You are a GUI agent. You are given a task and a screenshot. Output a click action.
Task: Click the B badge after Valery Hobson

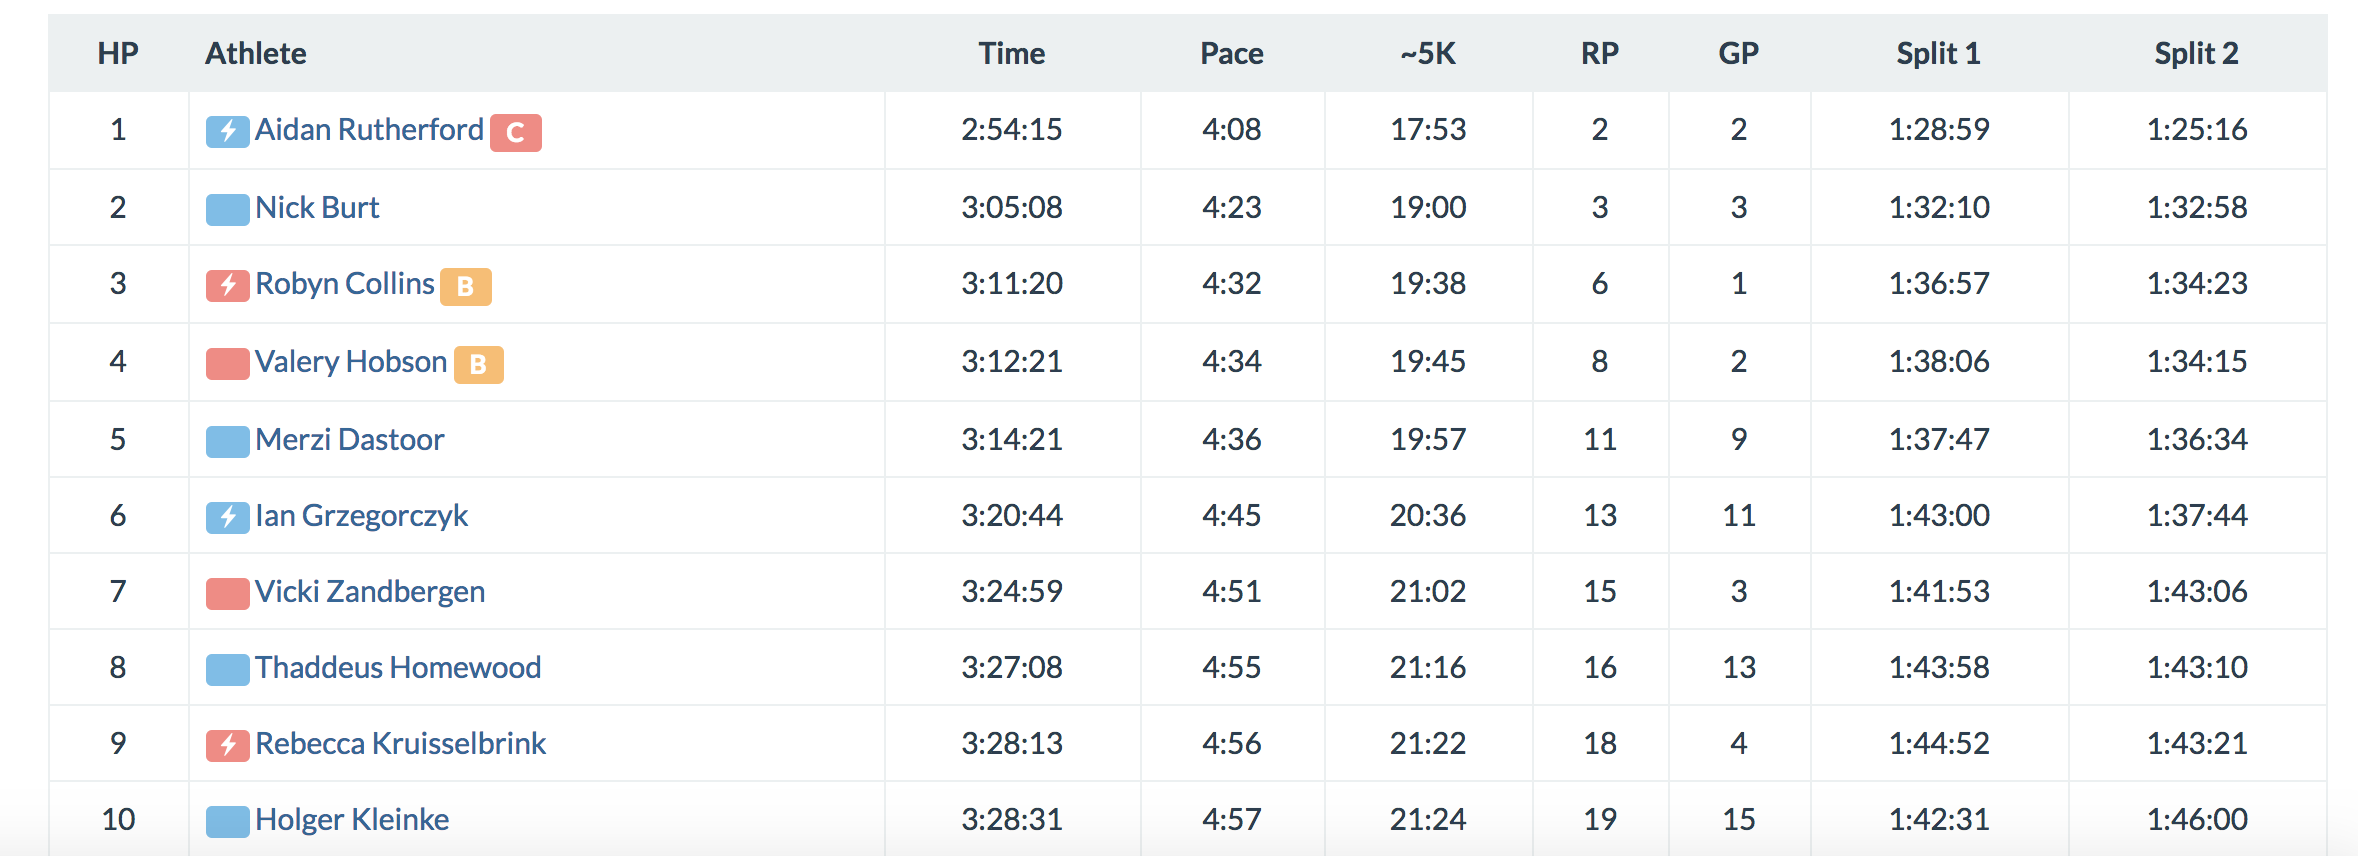478,364
